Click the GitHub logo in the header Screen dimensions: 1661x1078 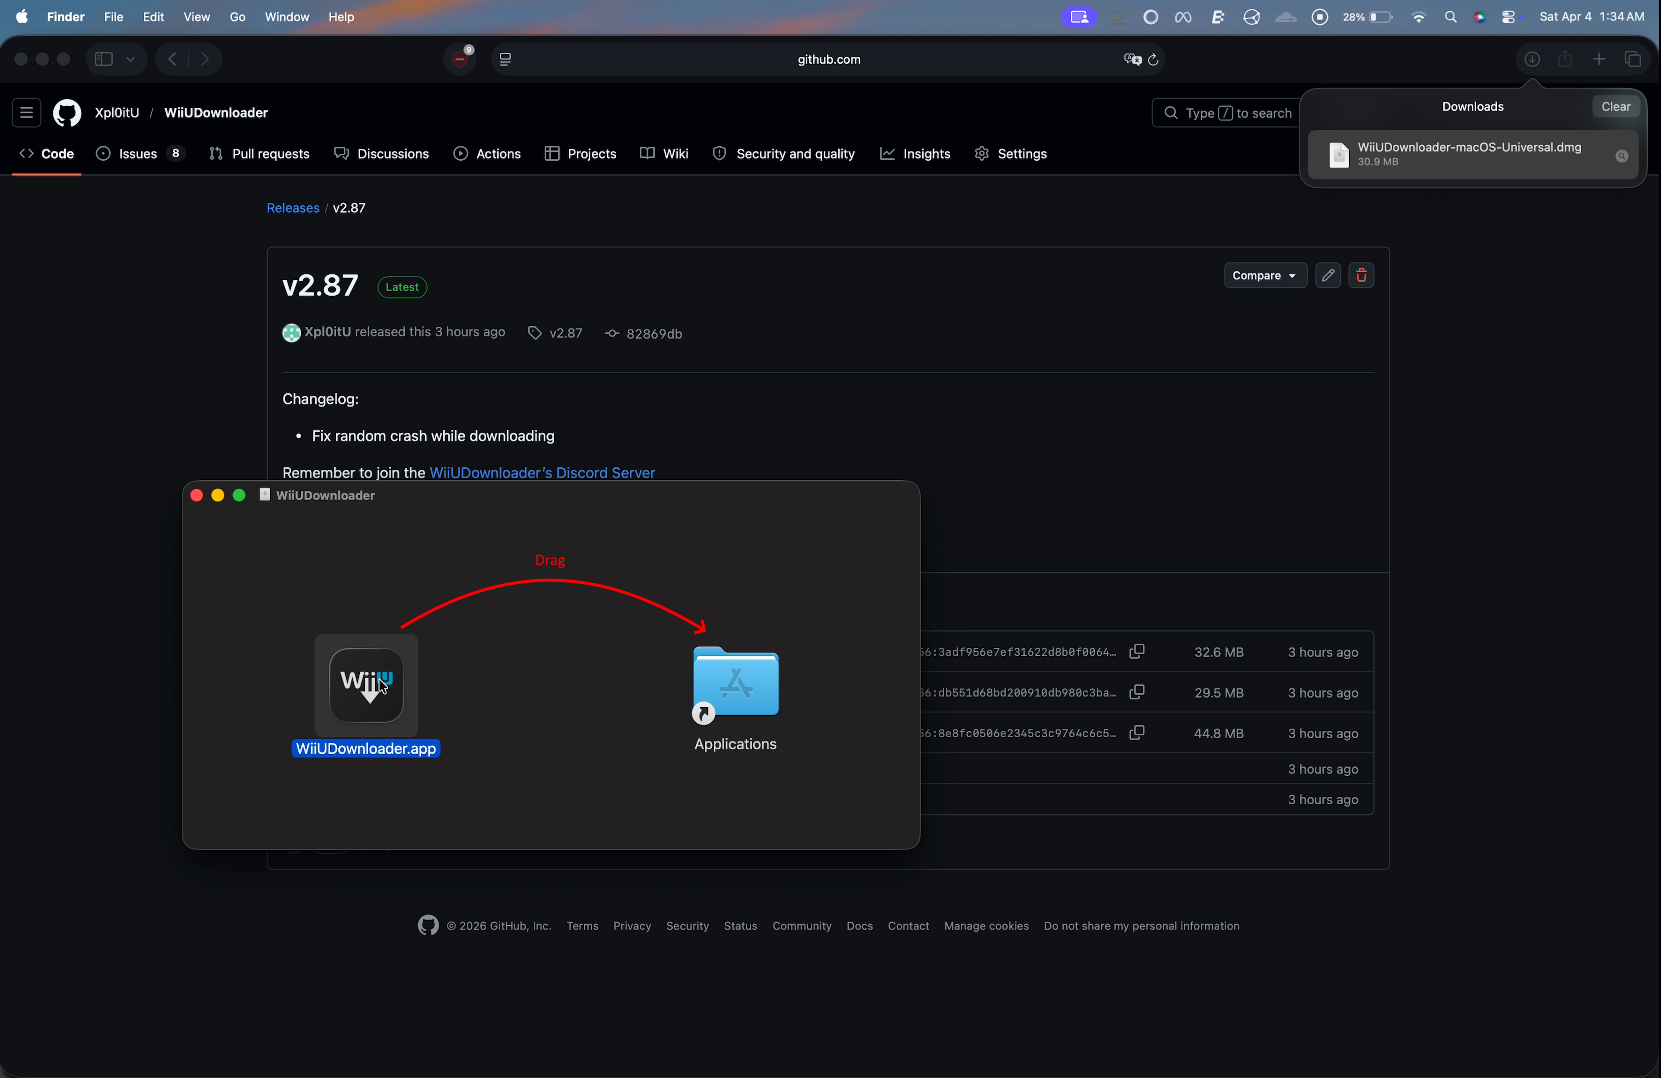(x=66, y=112)
